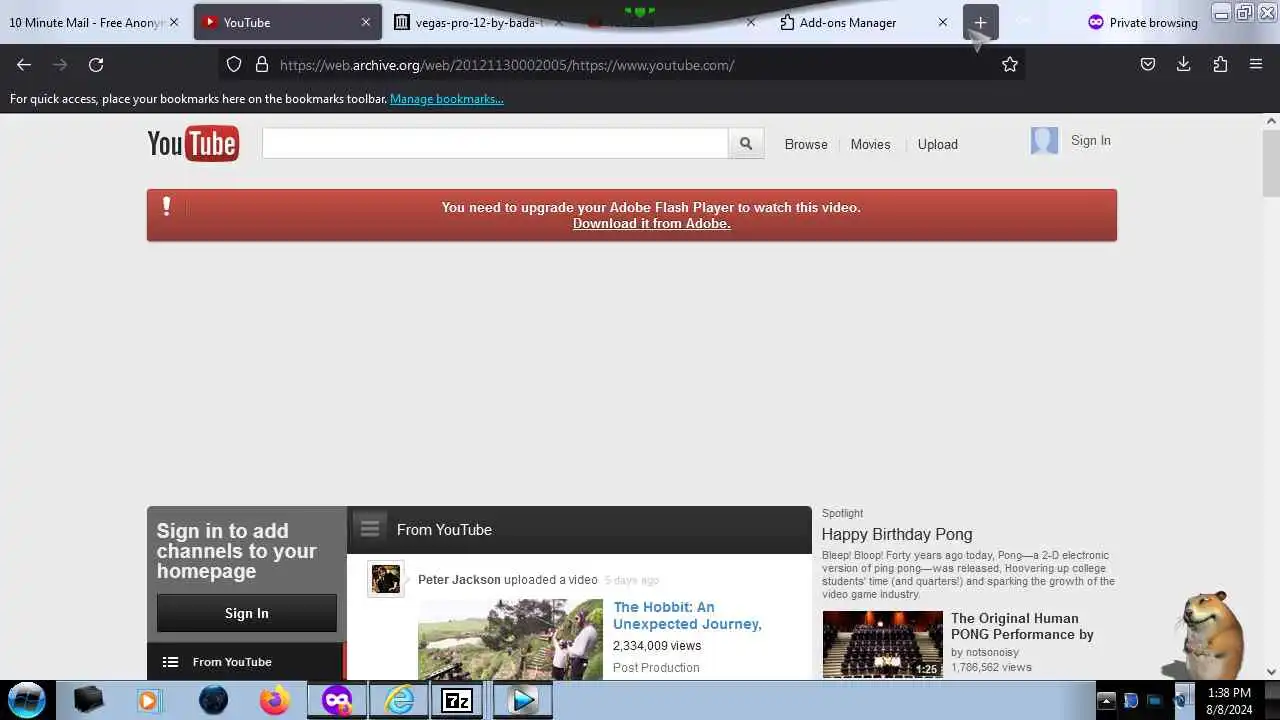The width and height of the screenshot is (1280, 720).
Task: Open Windows Media Player taskbar icon
Action: pyautogui.click(x=148, y=700)
